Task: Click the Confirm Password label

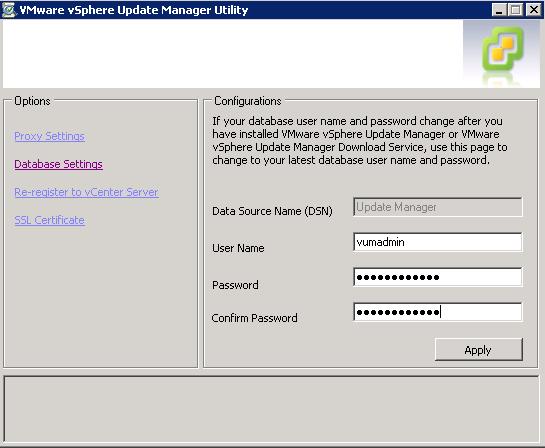Action: click(x=254, y=318)
